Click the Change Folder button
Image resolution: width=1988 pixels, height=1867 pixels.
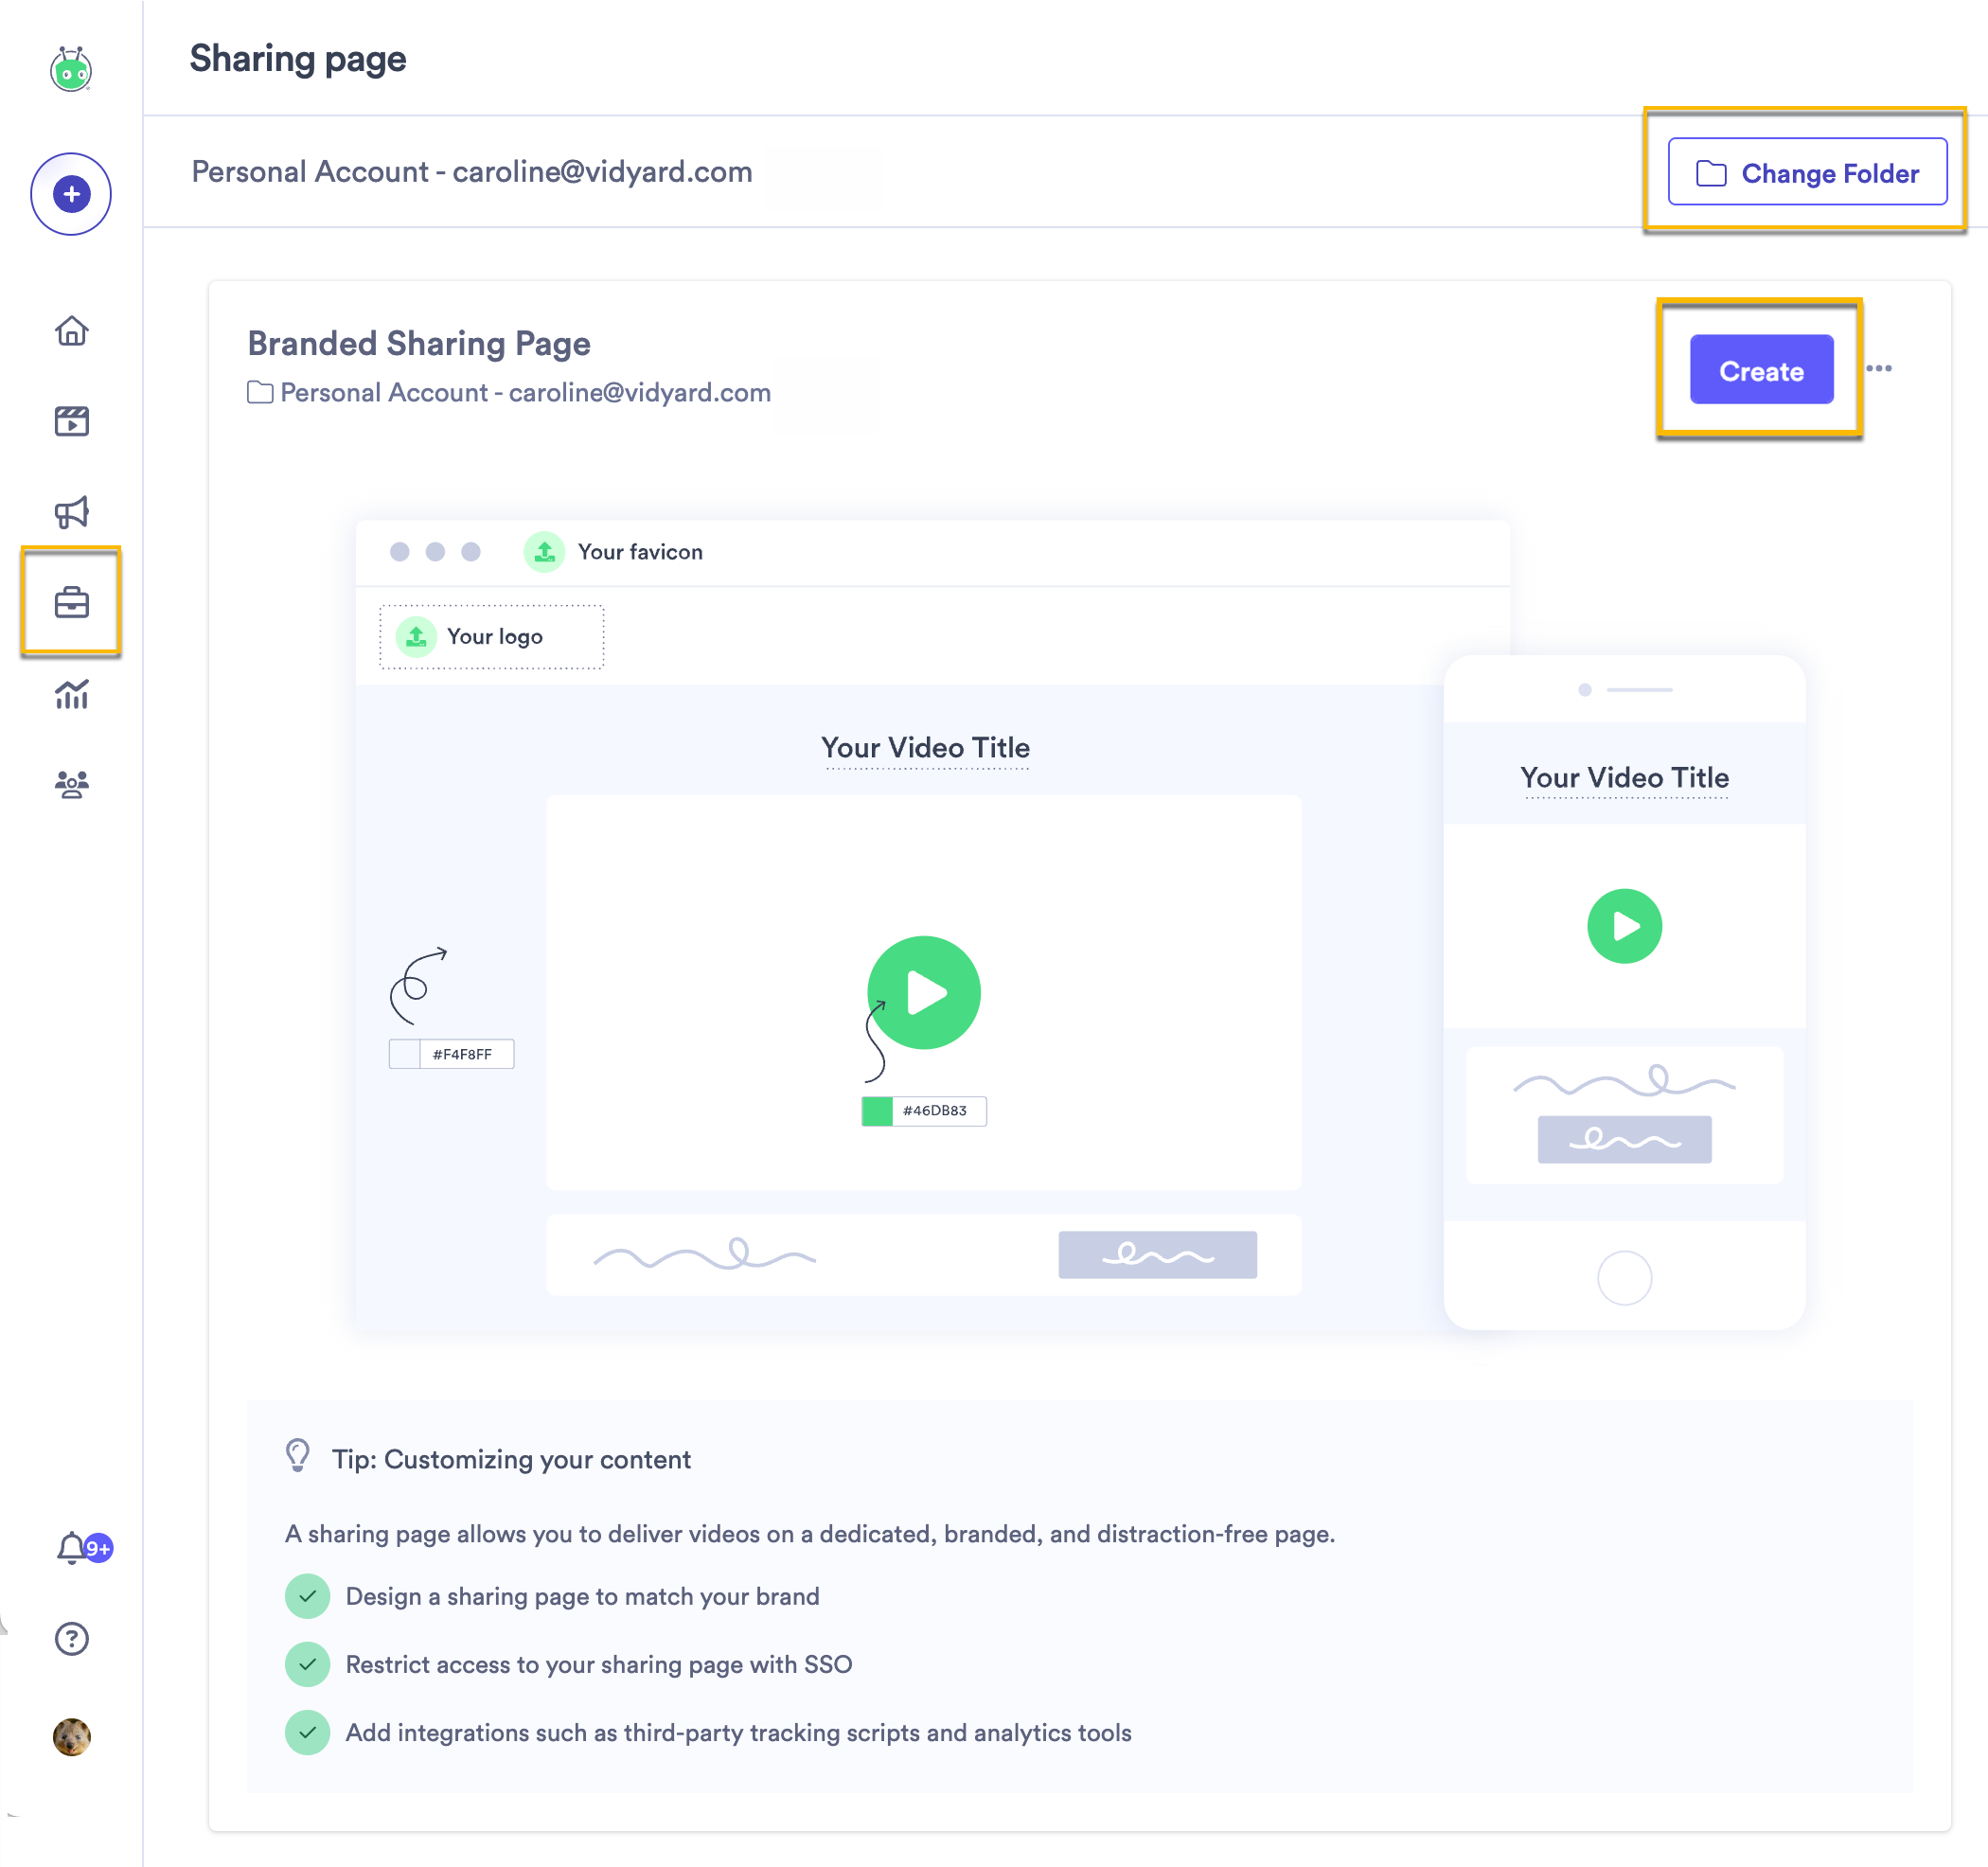[x=1807, y=172]
